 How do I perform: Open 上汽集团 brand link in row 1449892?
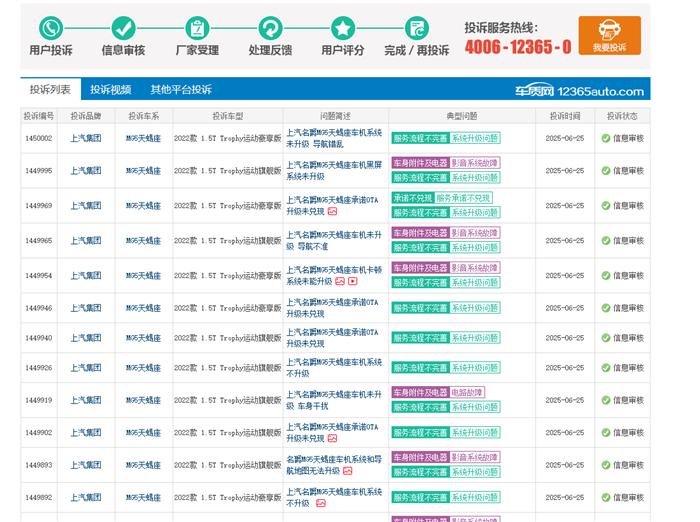pyautogui.click(x=86, y=497)
